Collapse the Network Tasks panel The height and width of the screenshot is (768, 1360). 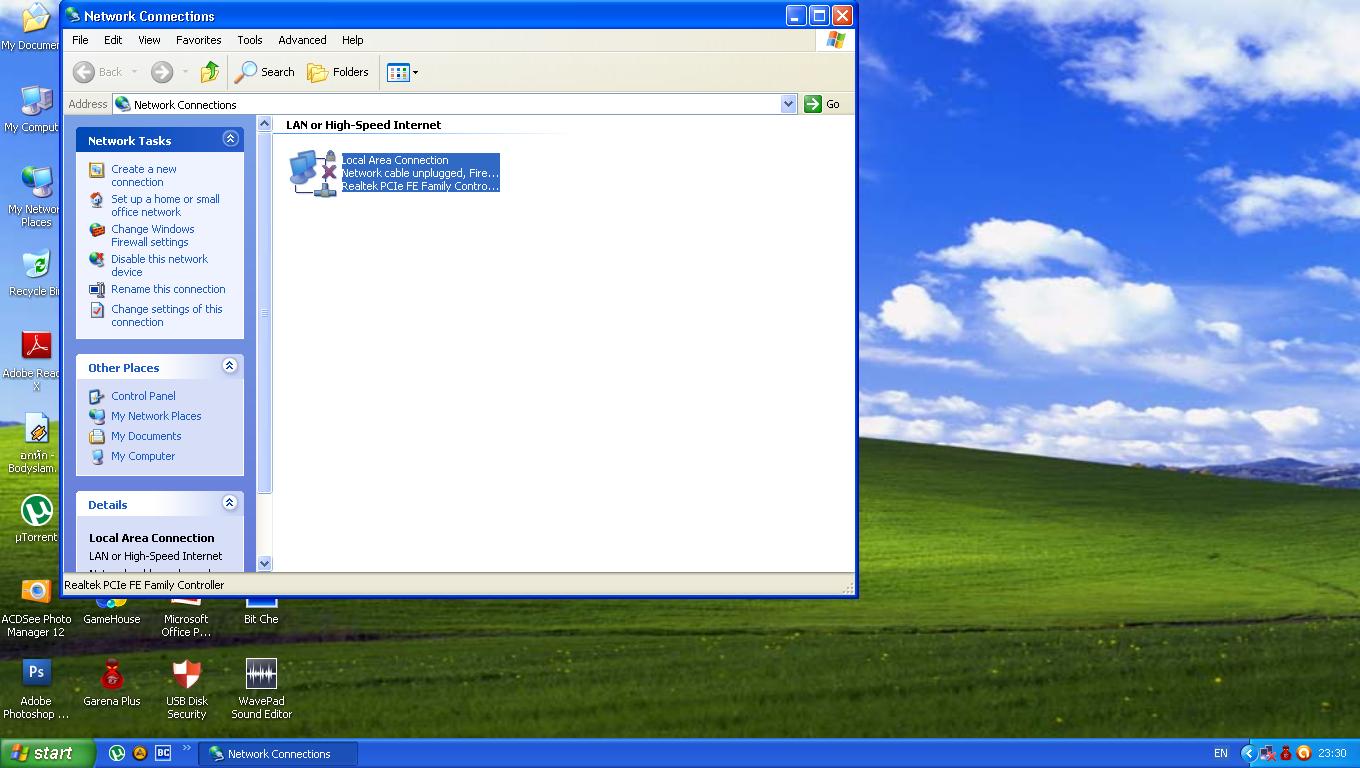tap(230, 139)
